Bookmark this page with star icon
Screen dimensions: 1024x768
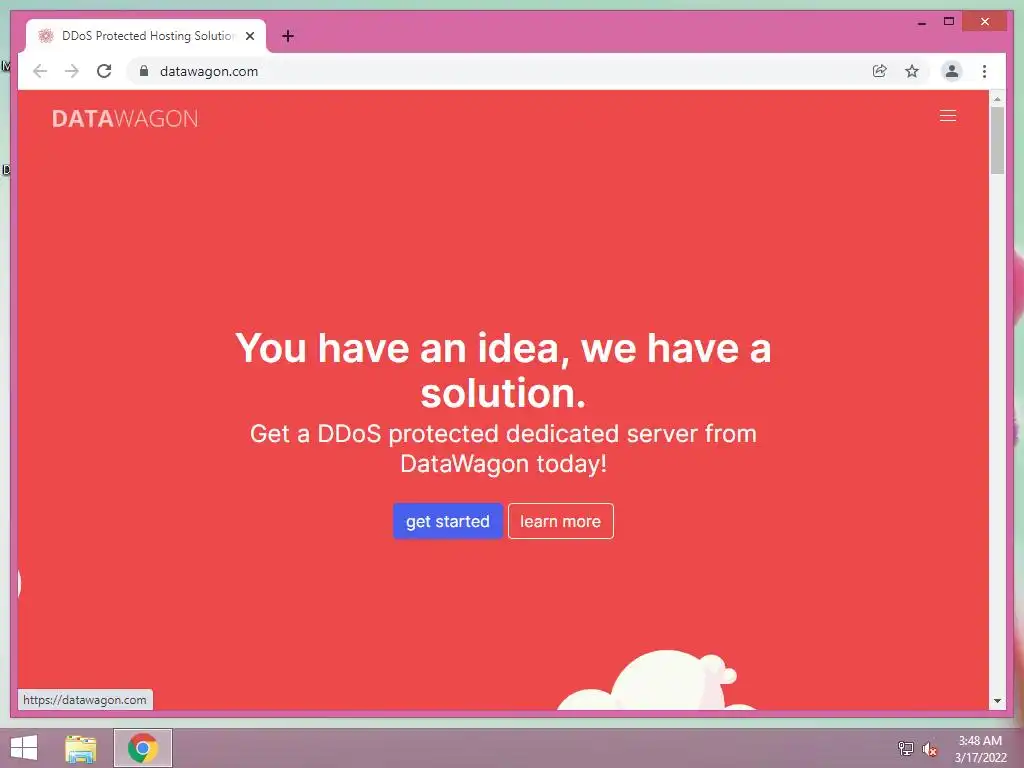912,71
